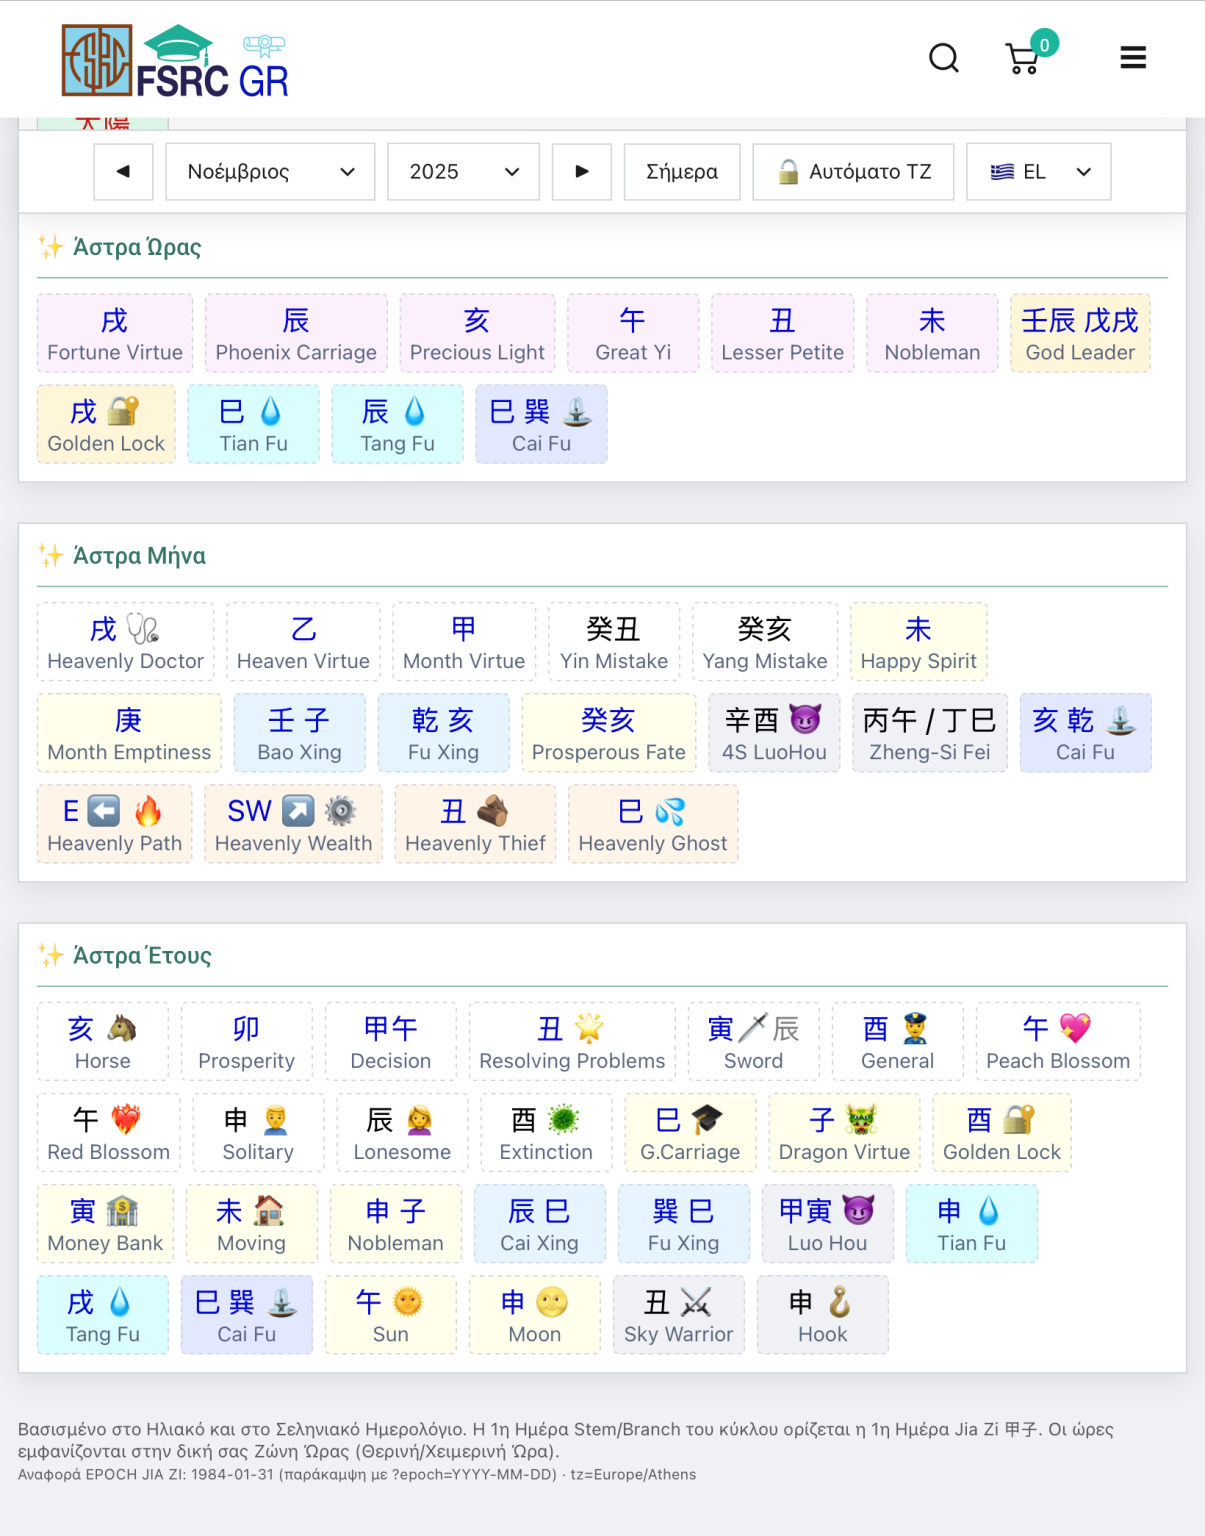This screenshot has height=1536, width=1205.
Task: Toggle the Αυτόματο TZ lock button
Action: [x=853, y=172]
